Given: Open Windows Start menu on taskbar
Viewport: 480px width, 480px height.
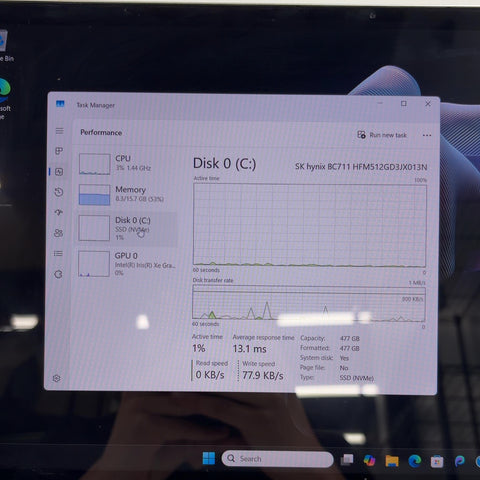Looking at the screenshot, I should pos(209,458).
